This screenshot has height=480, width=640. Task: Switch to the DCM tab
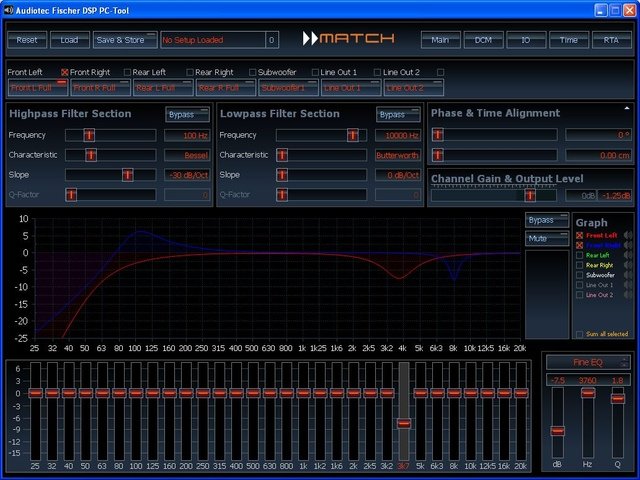483,40
